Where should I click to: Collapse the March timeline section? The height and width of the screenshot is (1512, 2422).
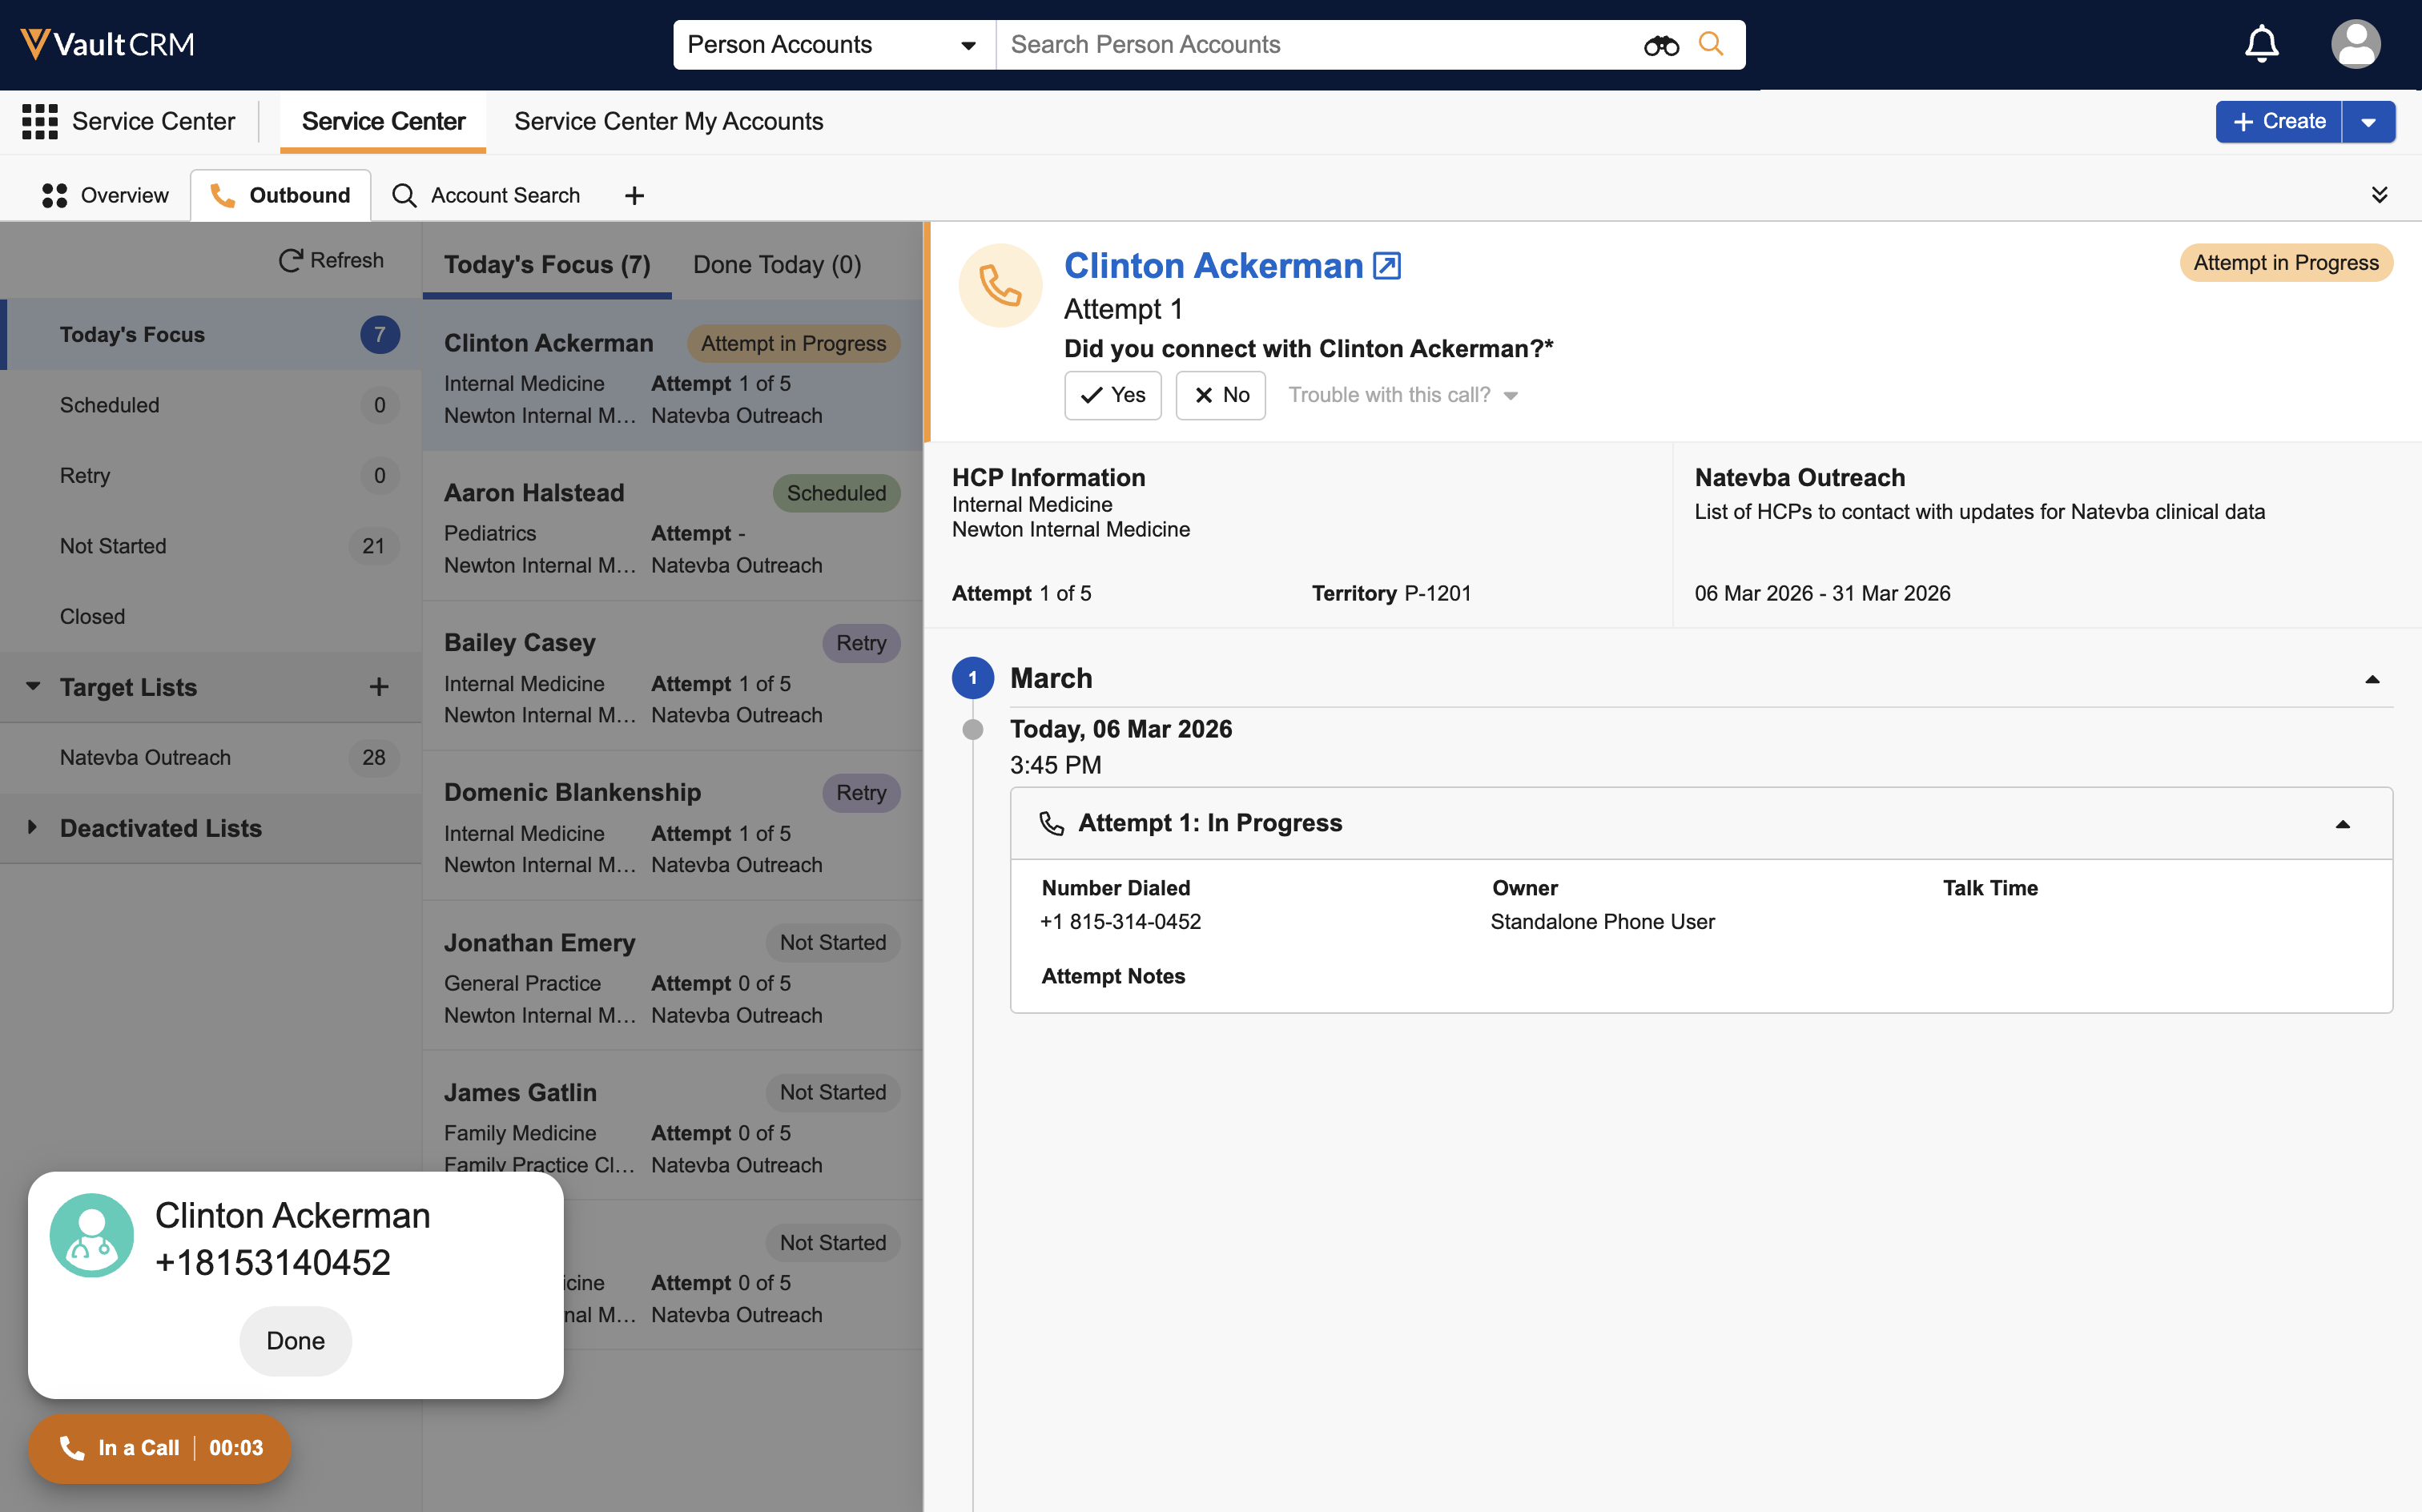[2372, 679]
